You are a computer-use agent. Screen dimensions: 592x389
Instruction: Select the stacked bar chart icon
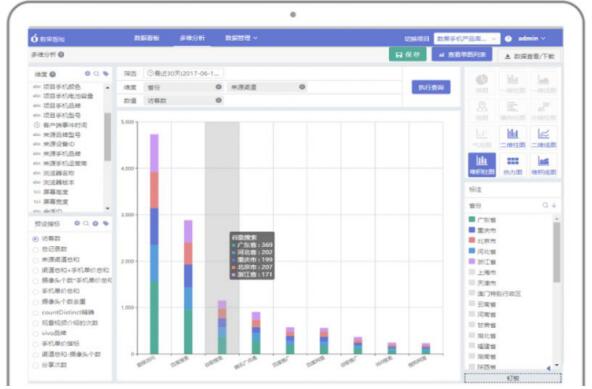482,165
